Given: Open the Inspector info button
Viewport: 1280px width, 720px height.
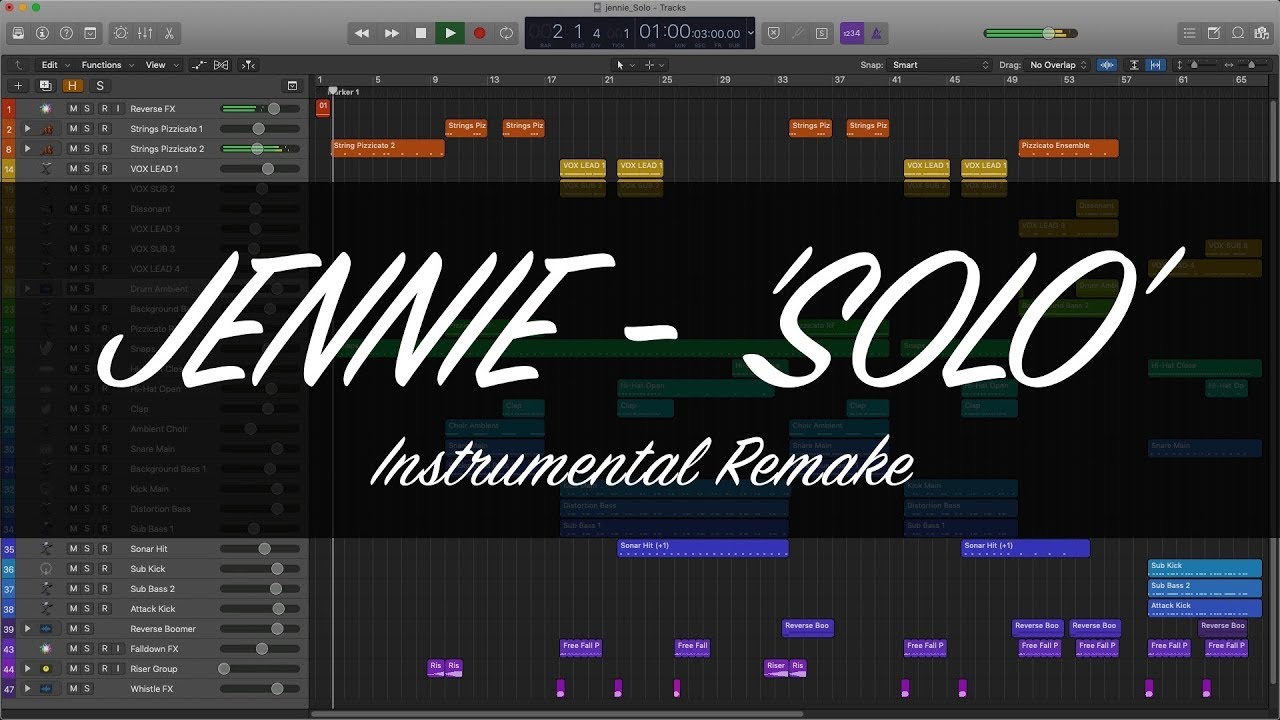Looking at the screenshot, I should (42, 33).
